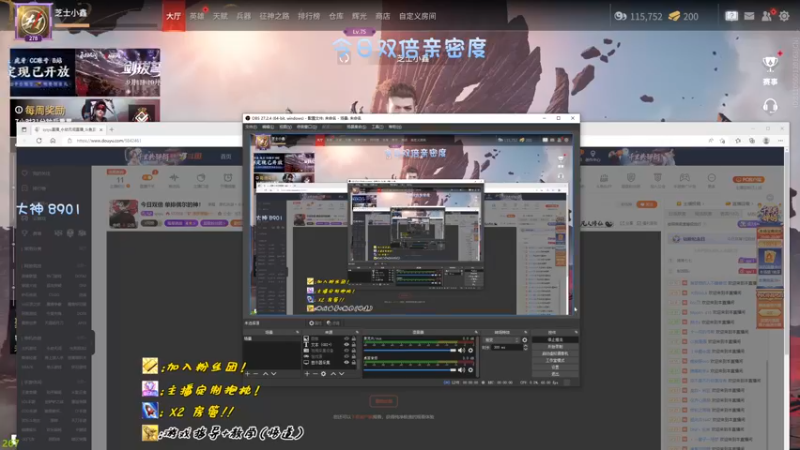Switch to 英雄 tab in game

[197, 16]
